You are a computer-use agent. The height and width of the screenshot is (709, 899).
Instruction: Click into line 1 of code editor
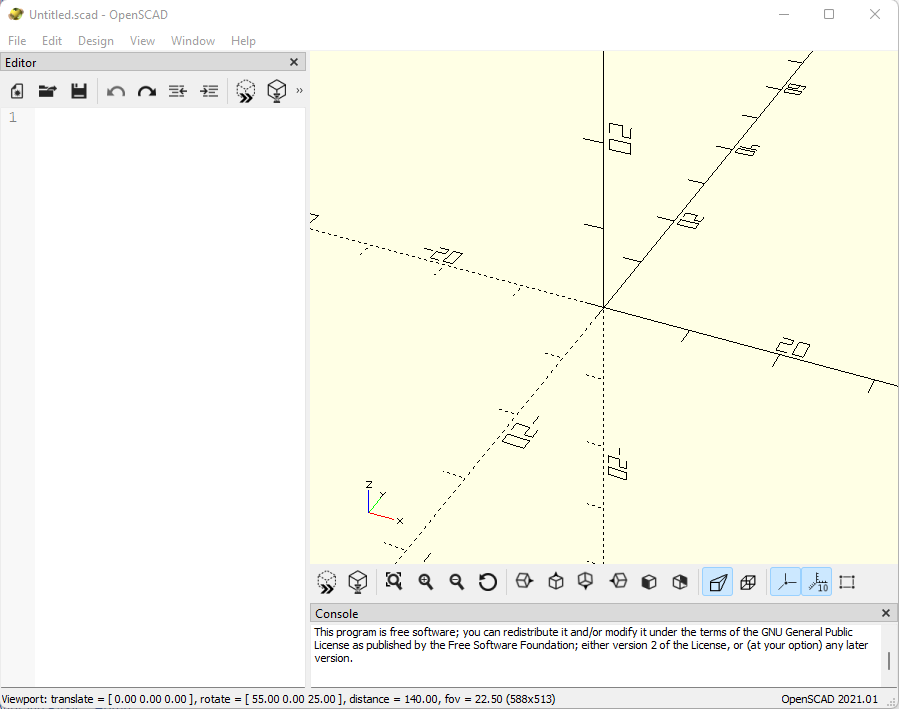click(x=170, y=117)
